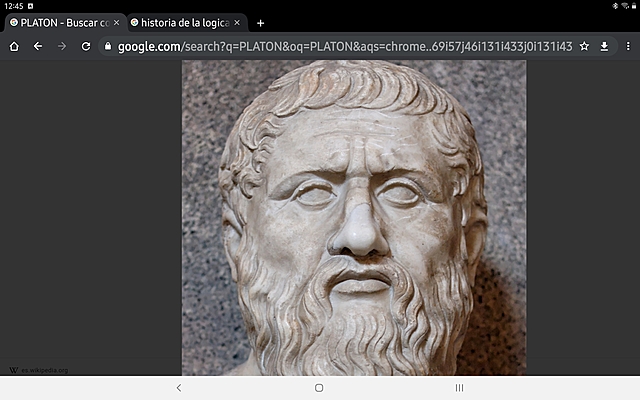Tap the Bluetooth status icon

click(x=615, y=6)
